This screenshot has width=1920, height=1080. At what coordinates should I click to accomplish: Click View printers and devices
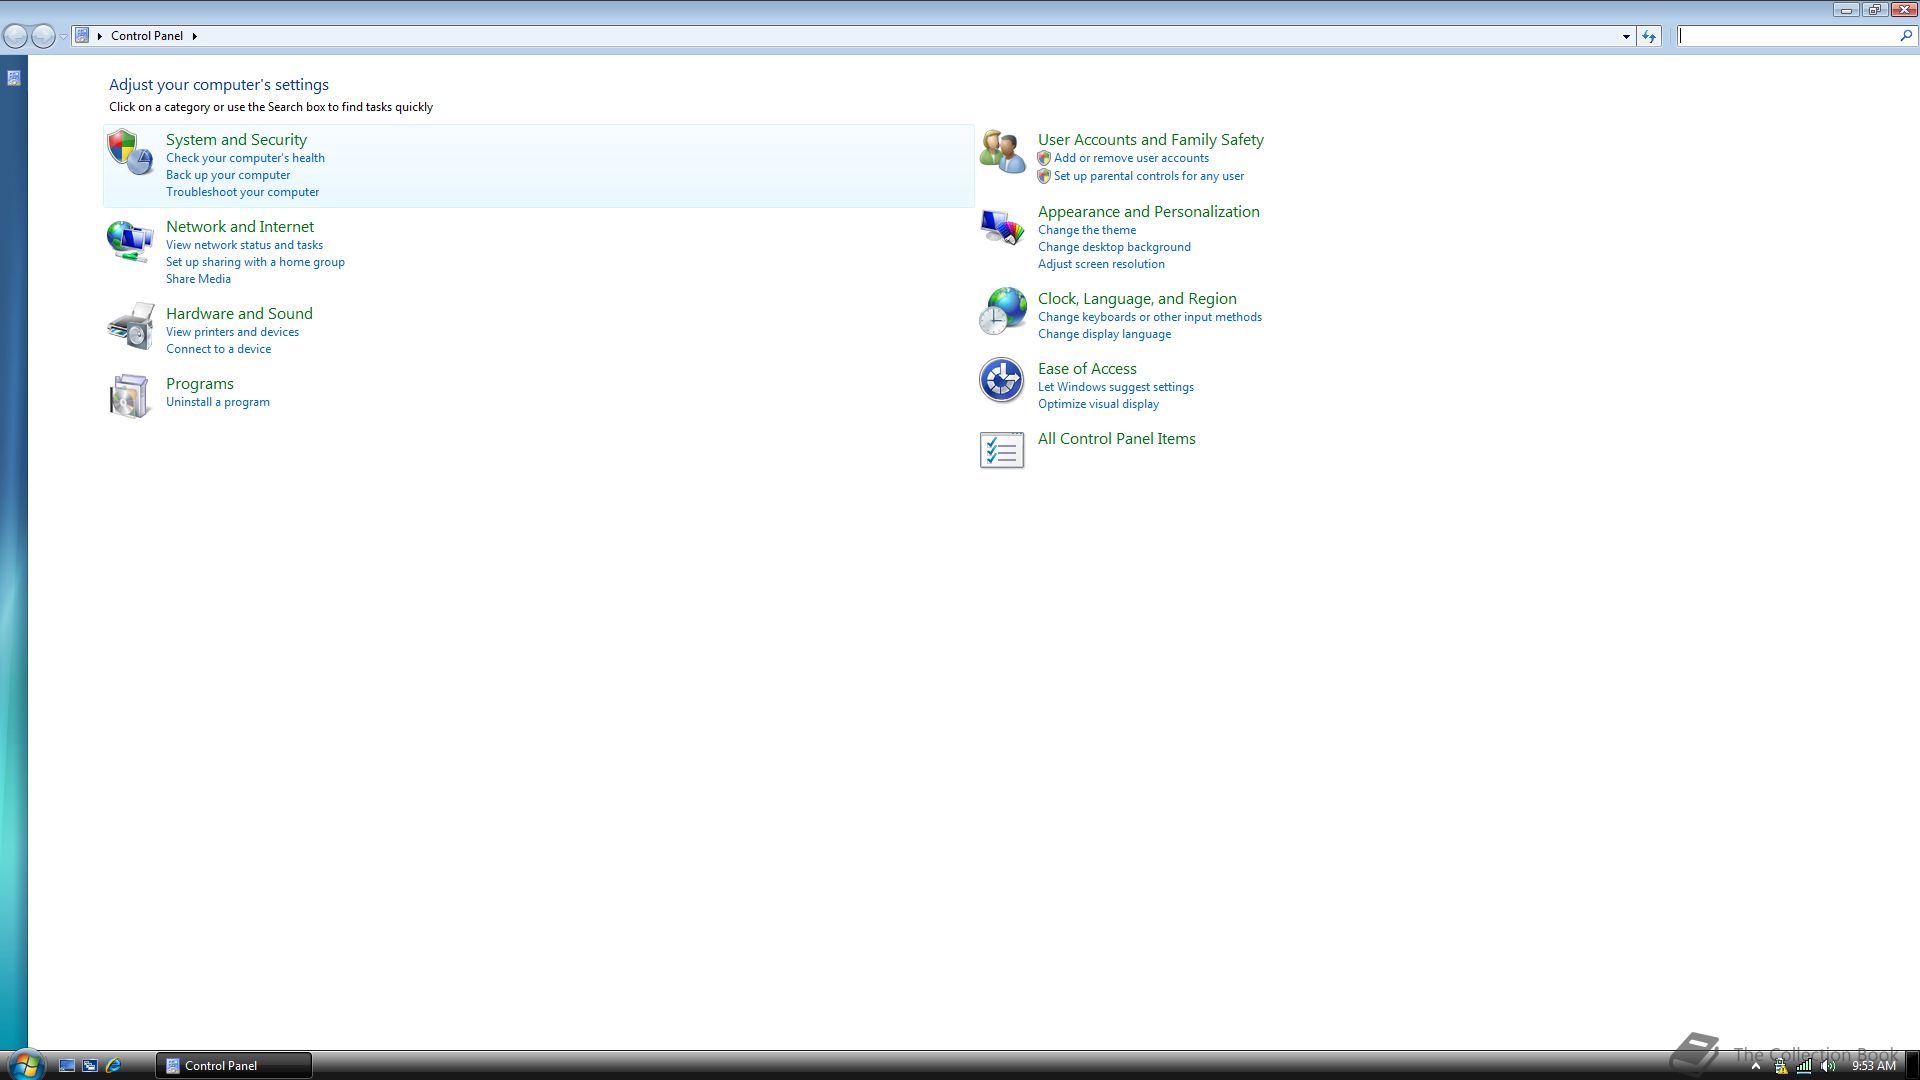pos(232,332)
